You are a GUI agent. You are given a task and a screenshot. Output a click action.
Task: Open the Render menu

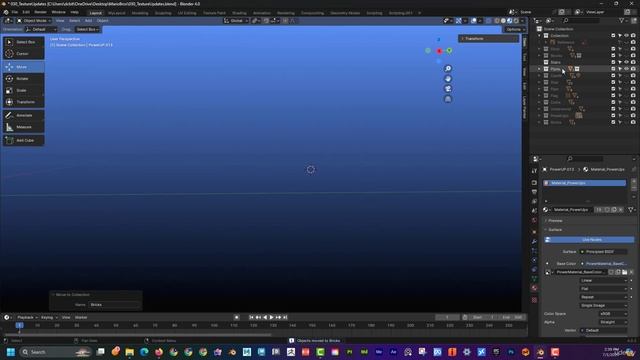40,12
